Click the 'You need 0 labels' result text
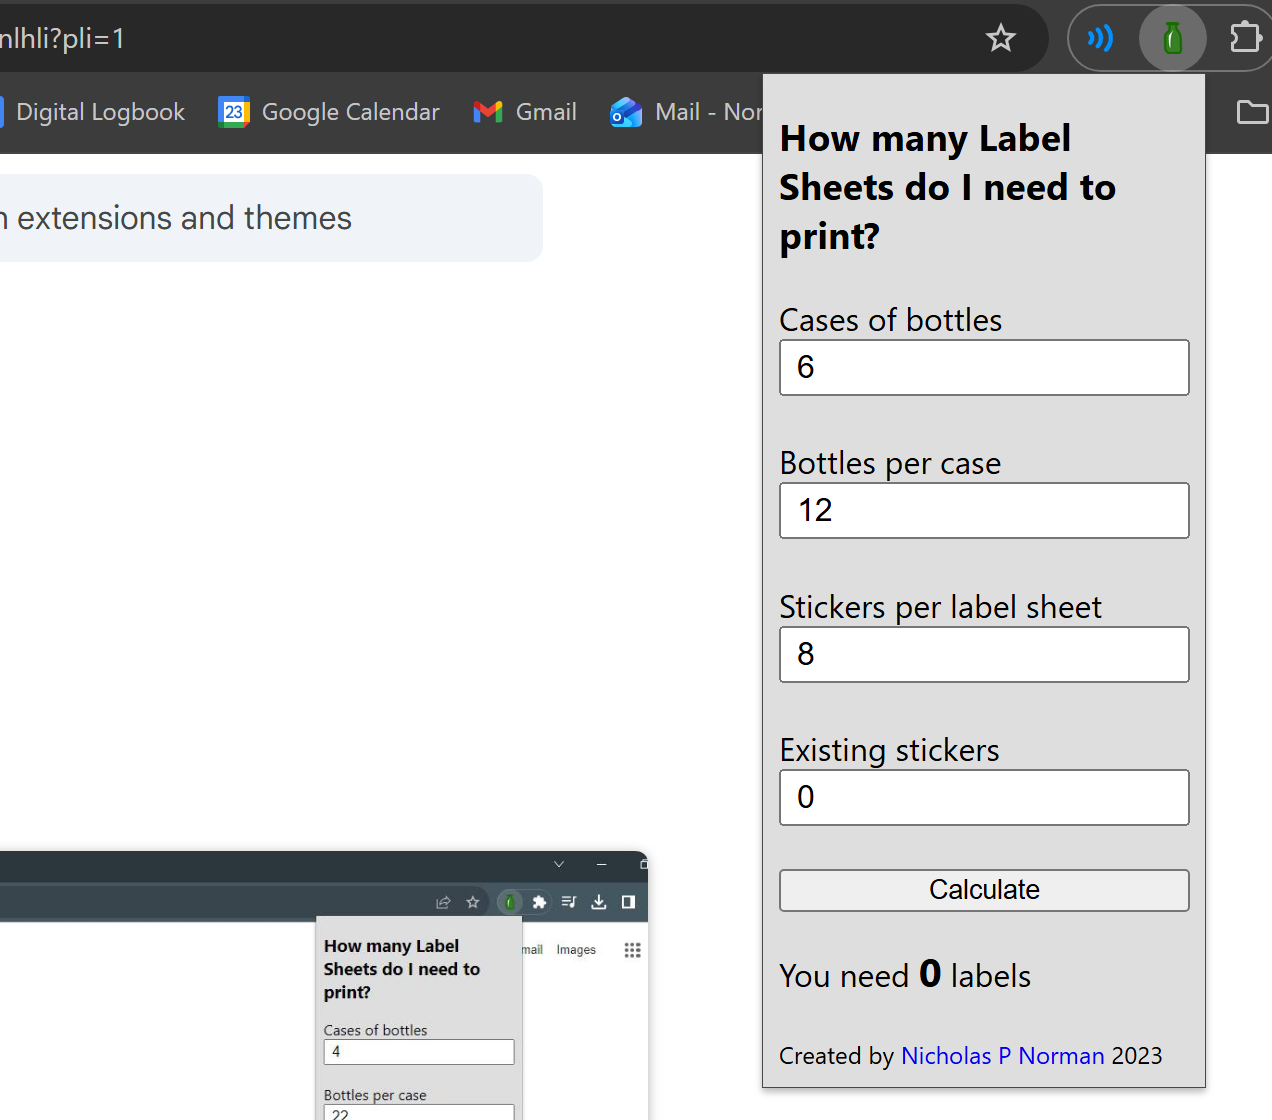 [x=904, y=975]
